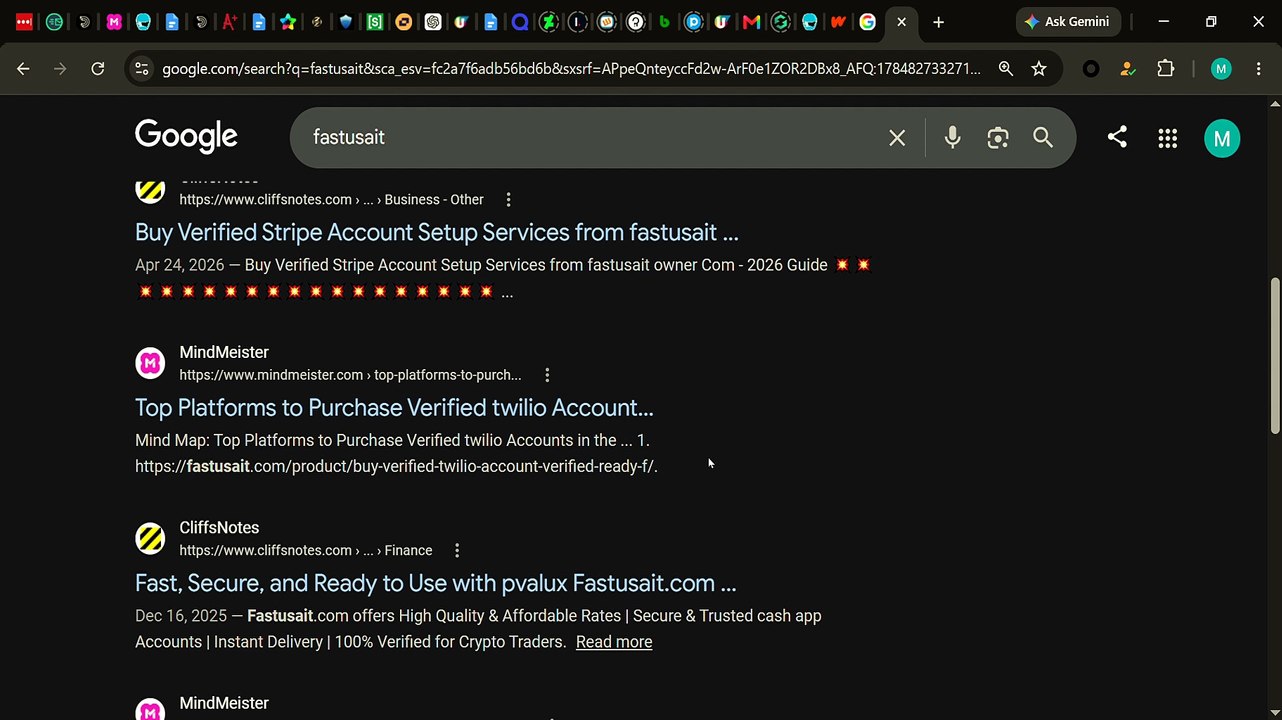The height and width of the screenshot is (720, 1282).
Task: Click the vertical page scrollbar thumb
Action: 1275,355
